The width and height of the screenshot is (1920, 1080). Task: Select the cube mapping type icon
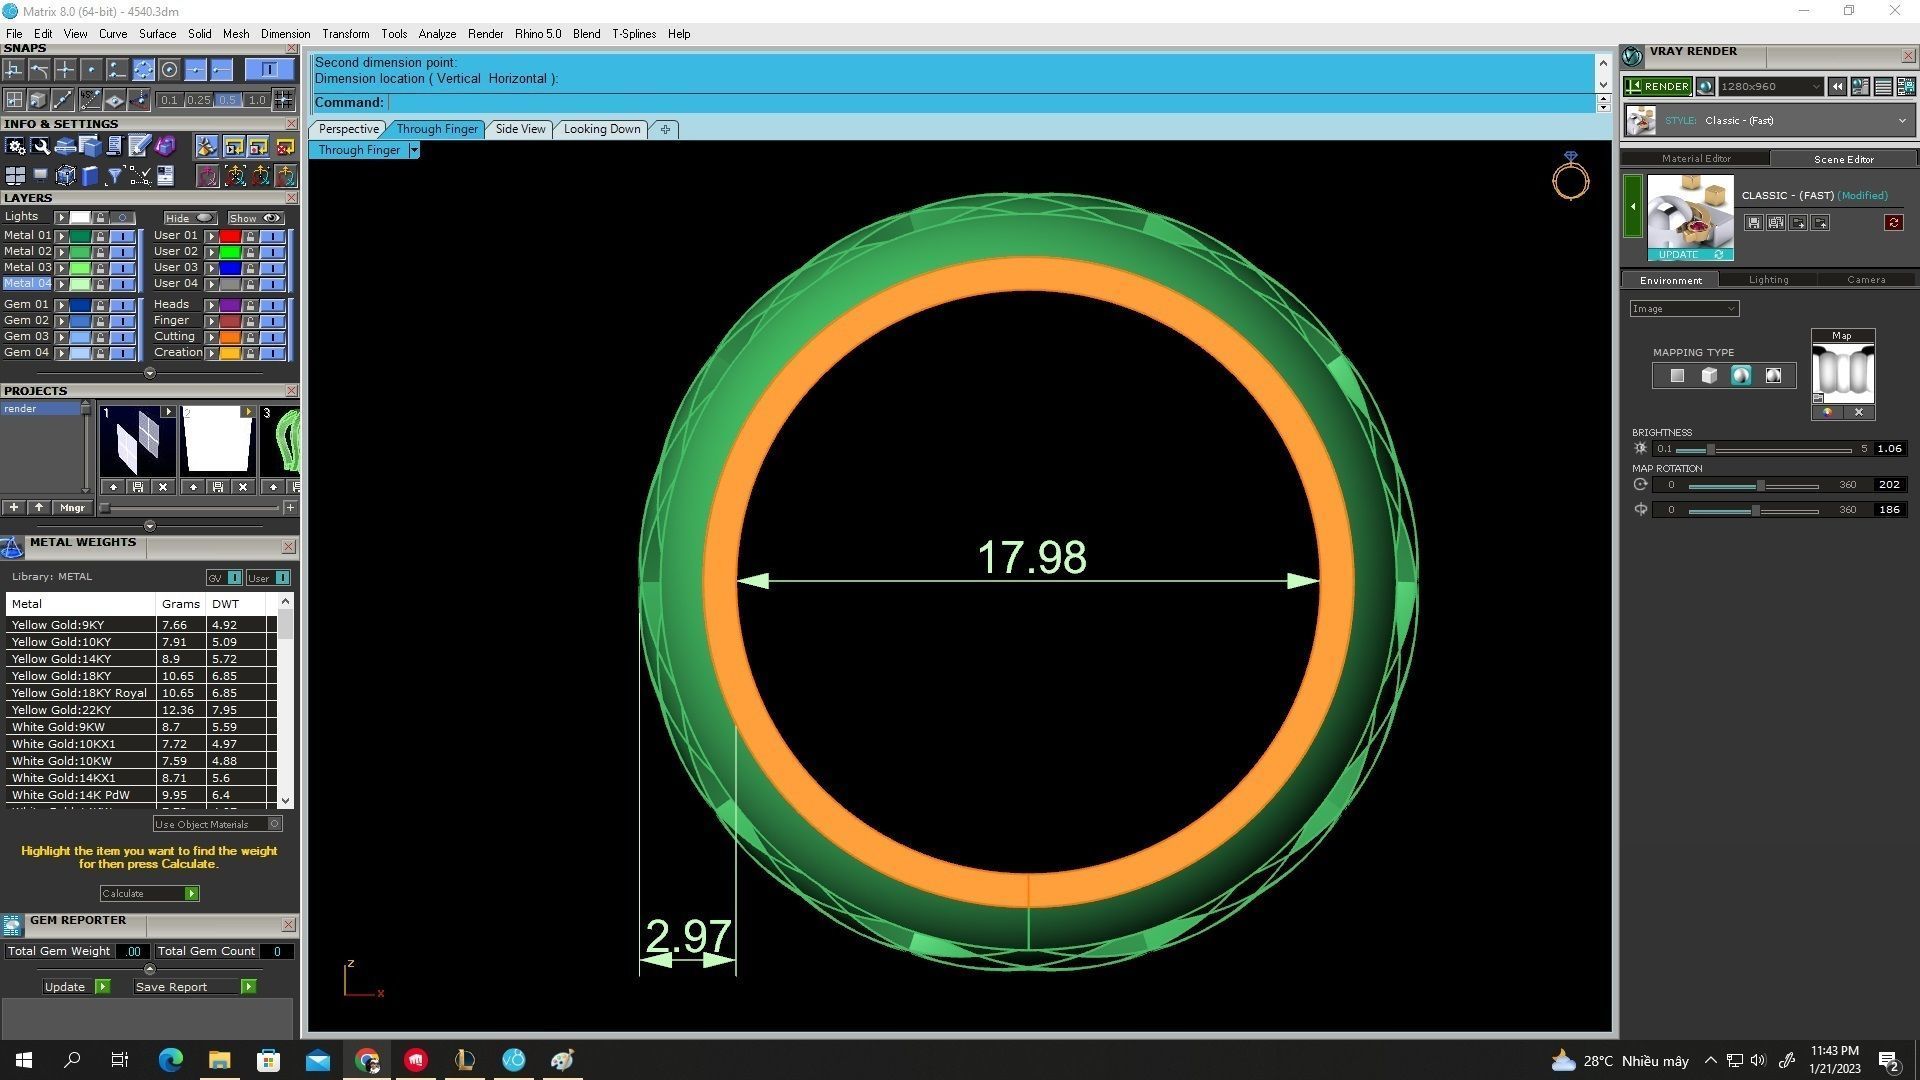coord(1709,376)
